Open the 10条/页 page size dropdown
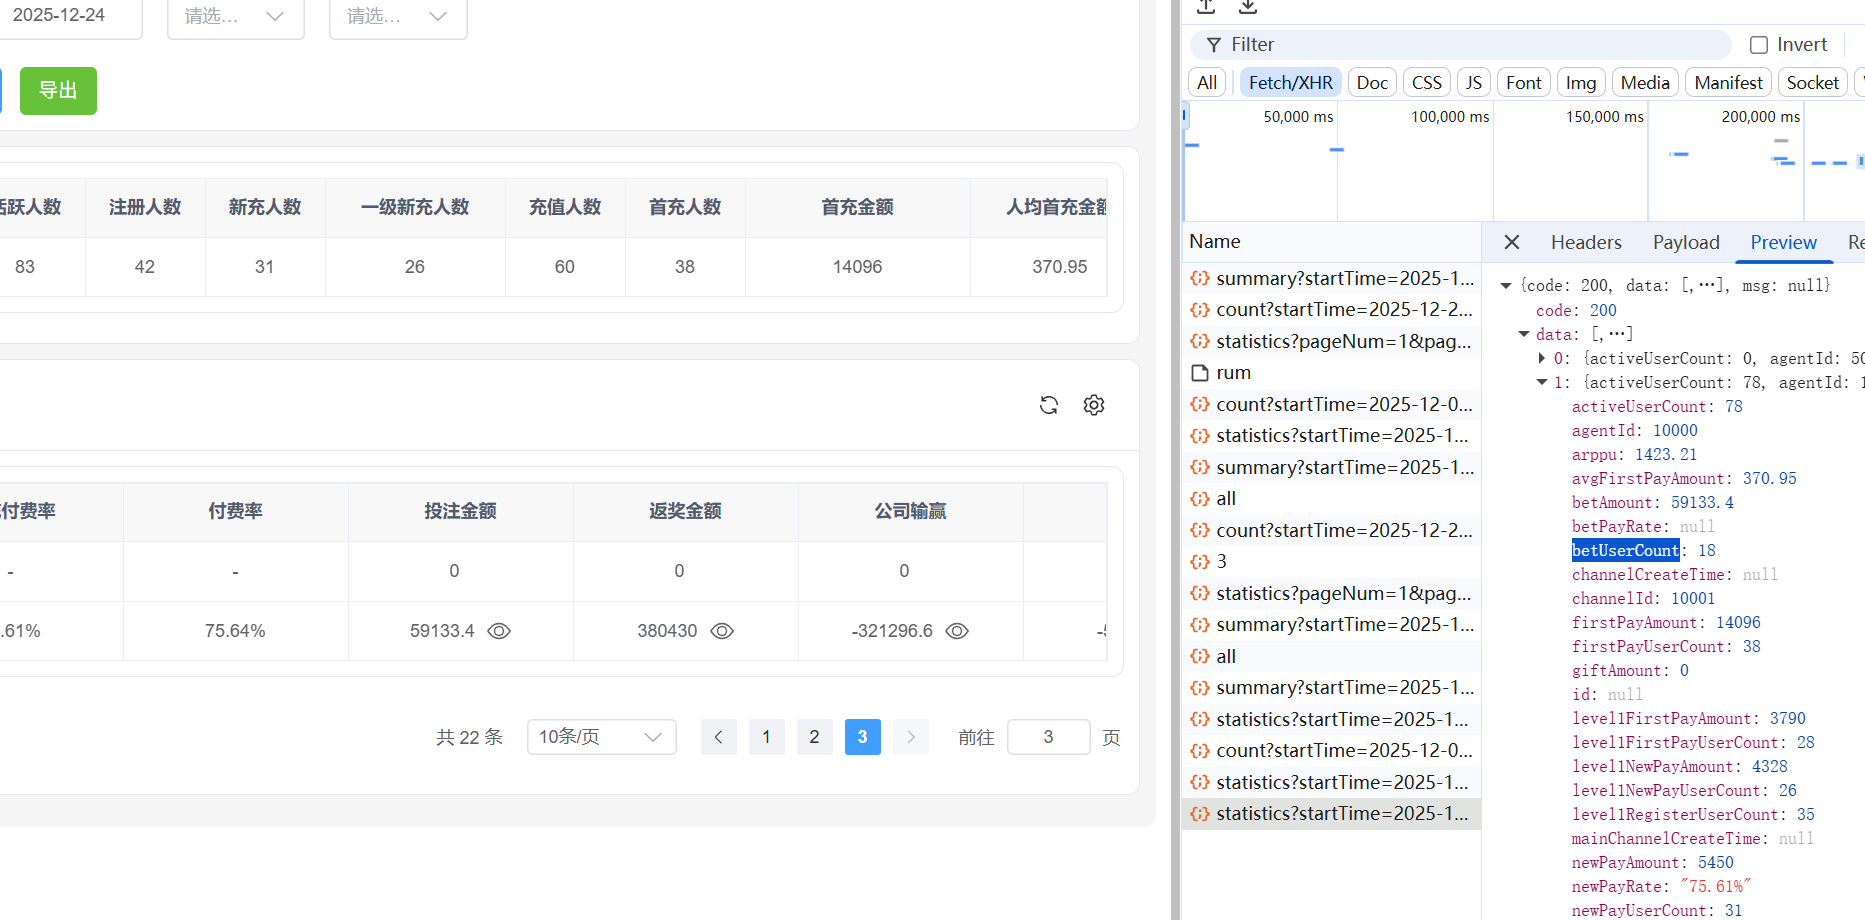Screen dimensions: 1865x920 [x=602, y=737]
